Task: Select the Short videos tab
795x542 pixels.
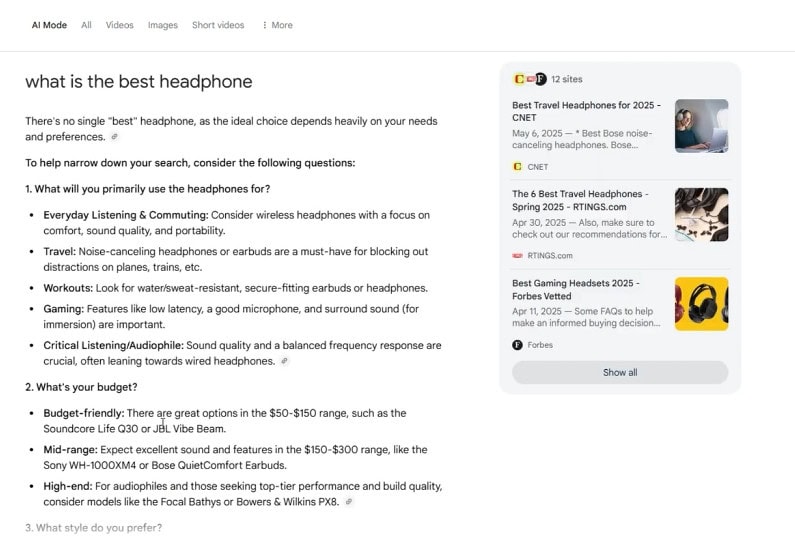Action: 218,26
